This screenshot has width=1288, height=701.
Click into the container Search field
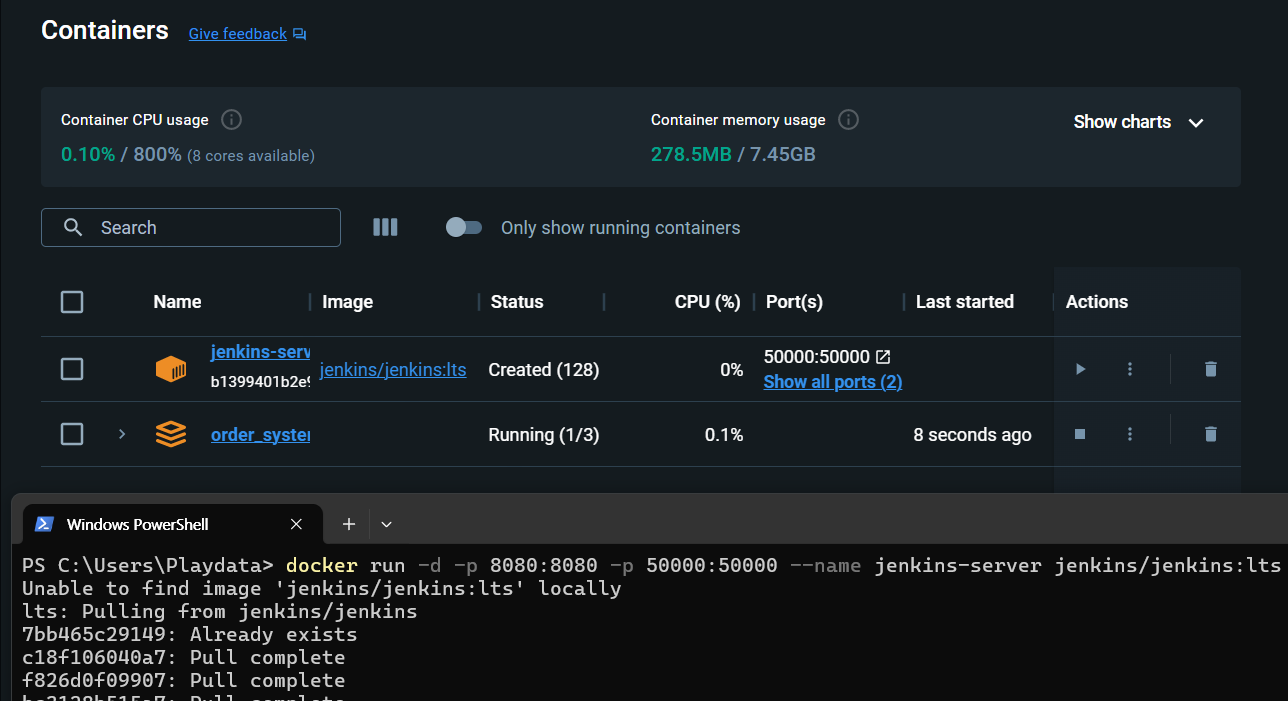pos(191,227)
